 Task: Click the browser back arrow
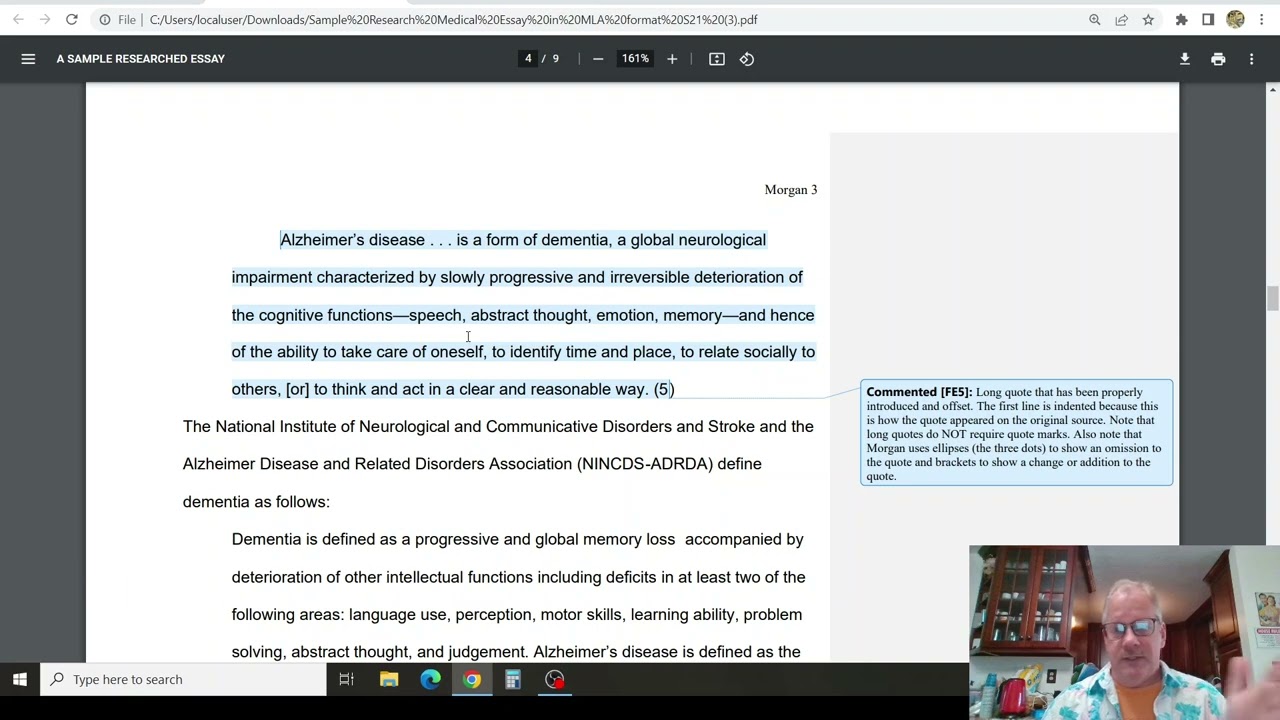click(x=18, y=19)
